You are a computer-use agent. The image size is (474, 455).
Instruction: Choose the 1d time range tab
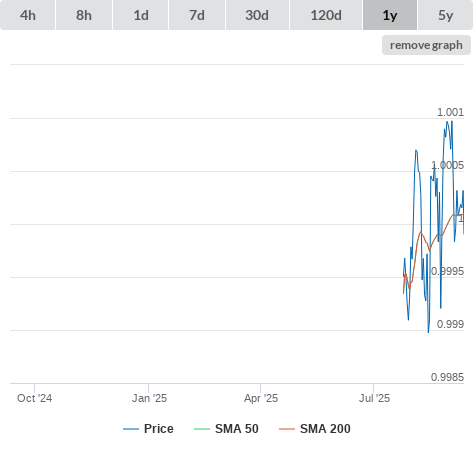point(141,15)
